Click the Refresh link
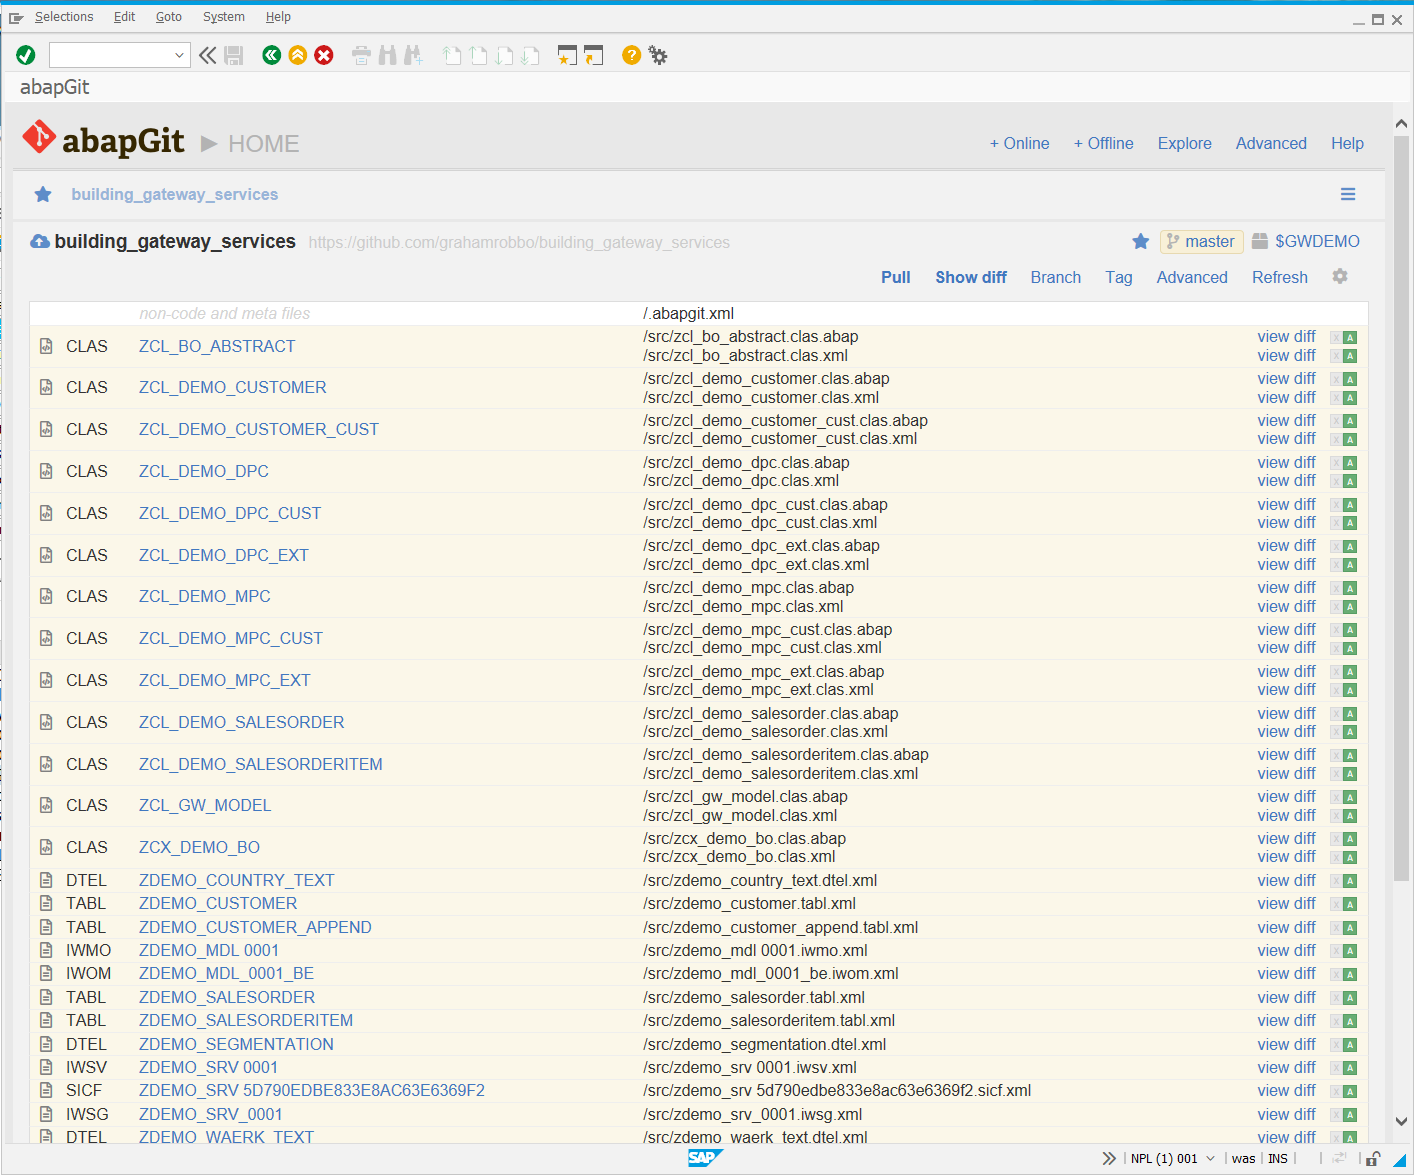Image resolution: width=1414 pixels, height=1175 pixels. (x=1279, y=277)
